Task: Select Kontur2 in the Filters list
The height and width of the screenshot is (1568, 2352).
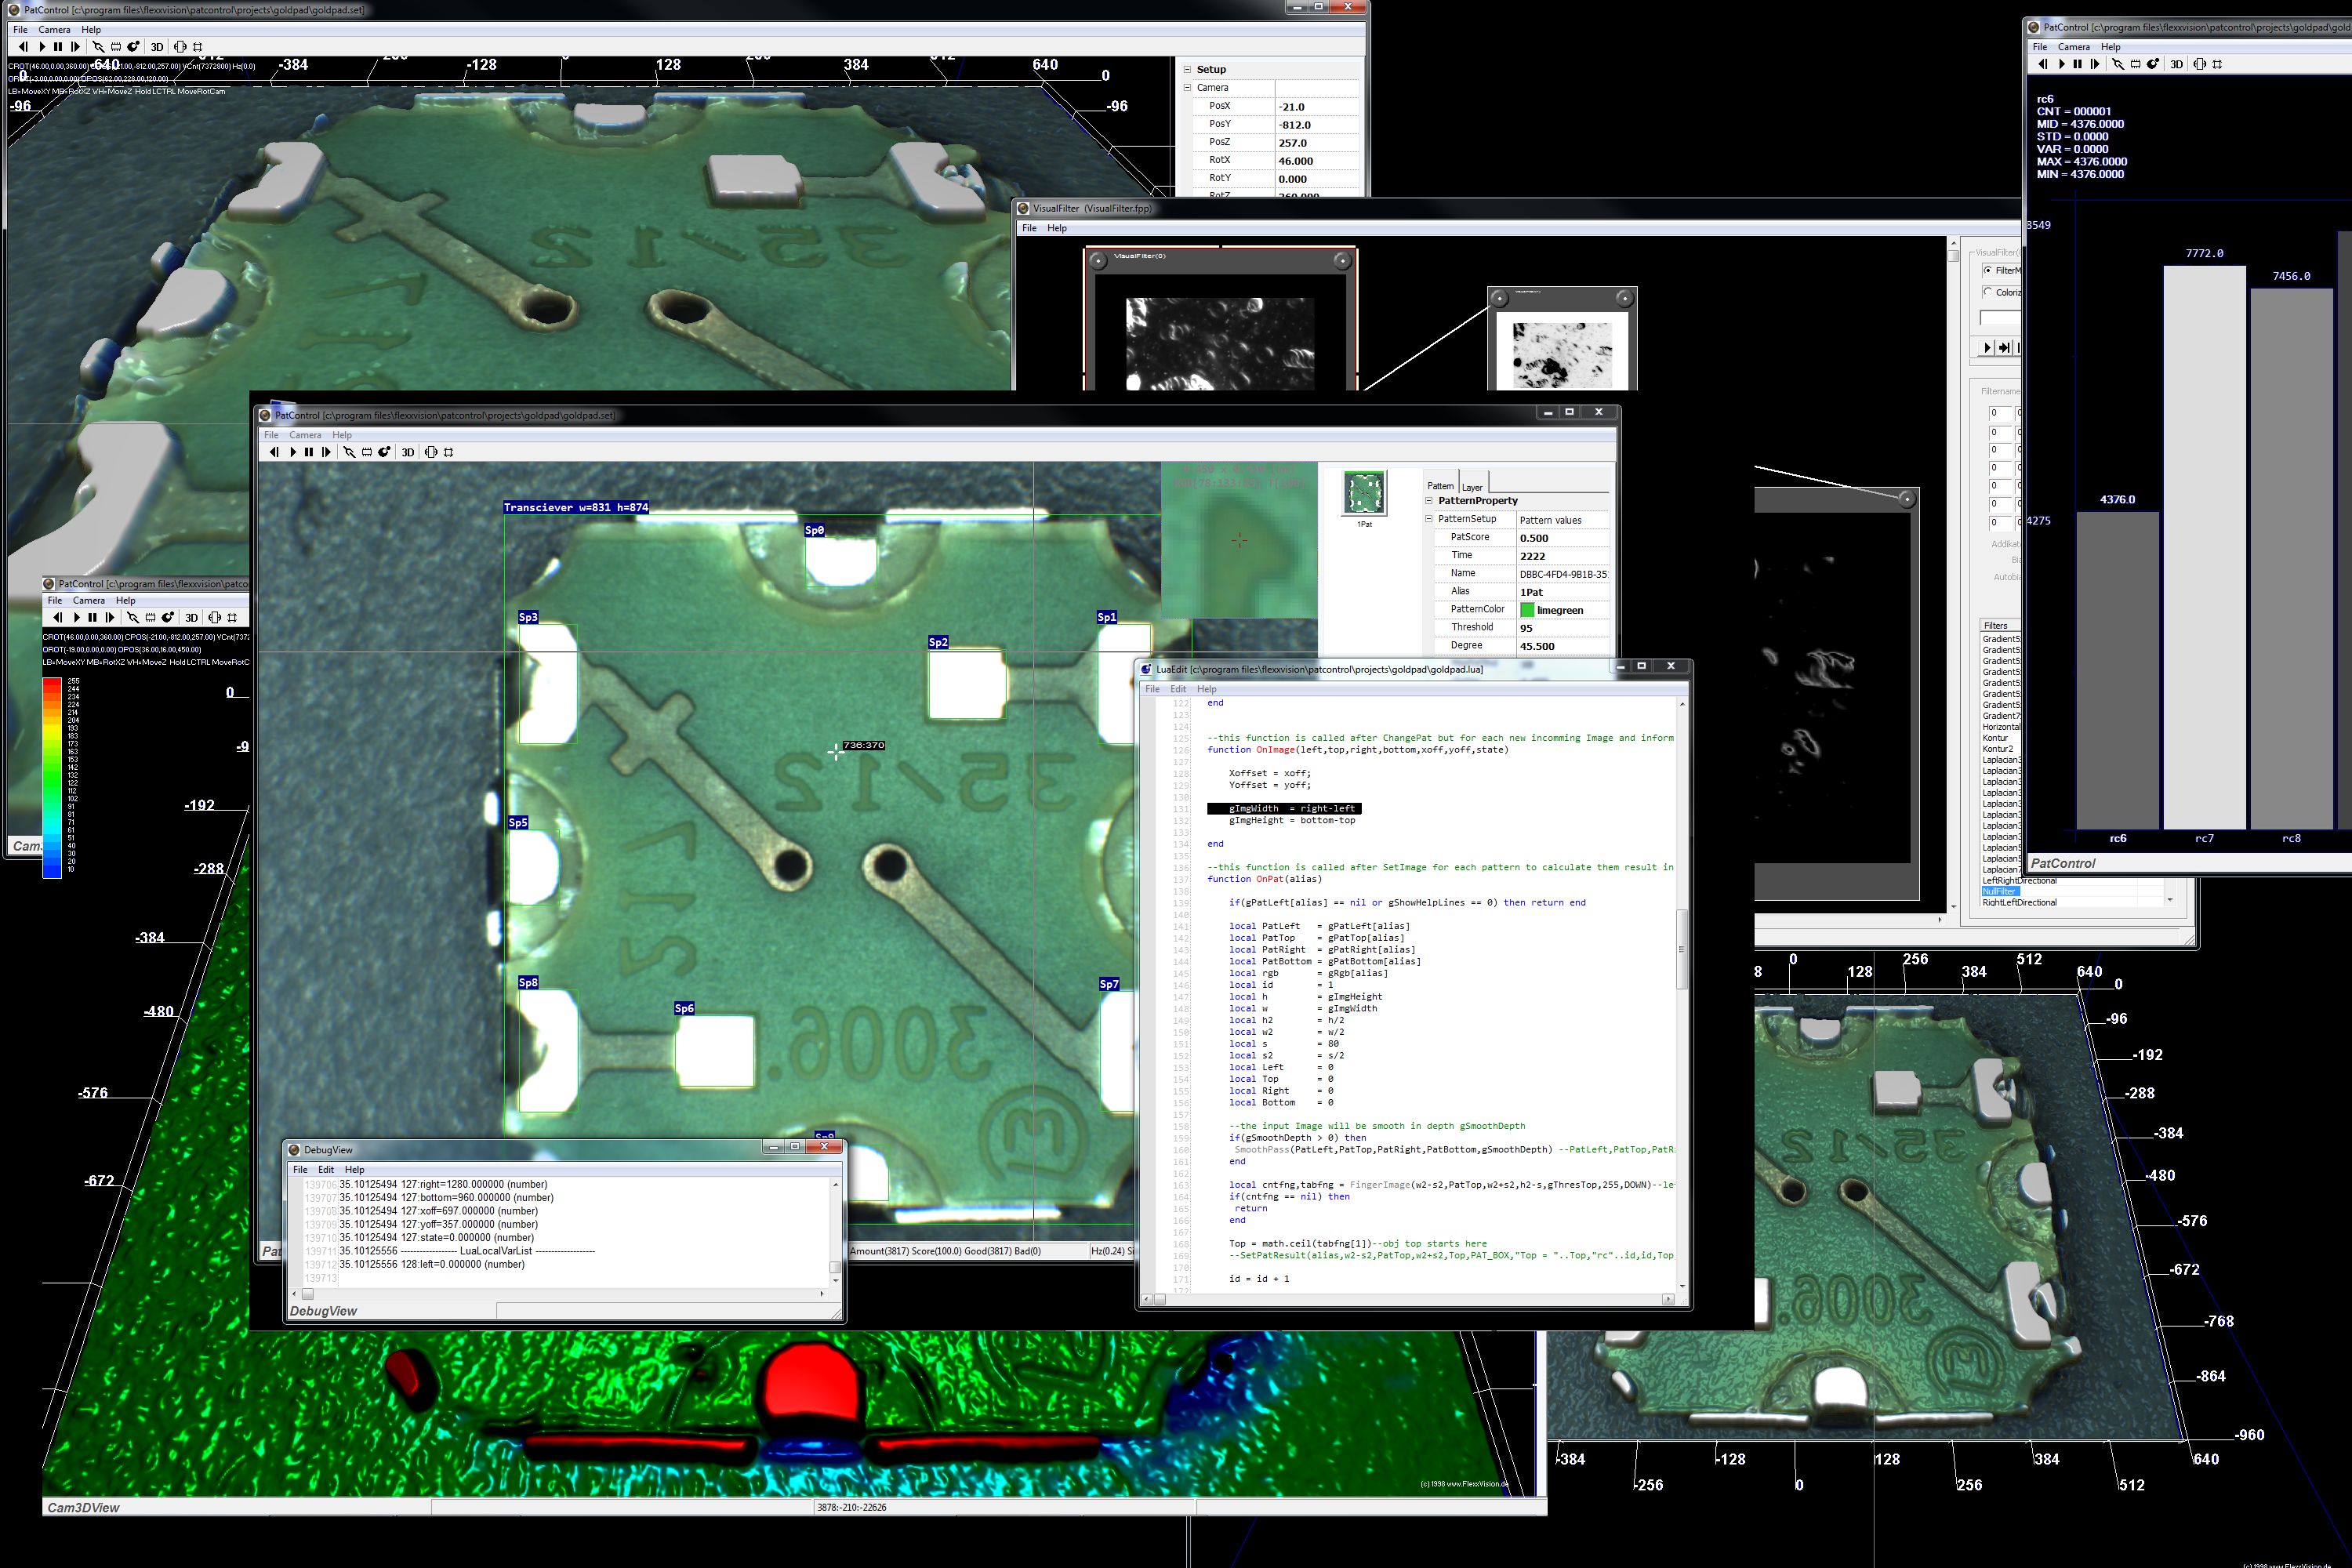Action: click(1998, 748)
